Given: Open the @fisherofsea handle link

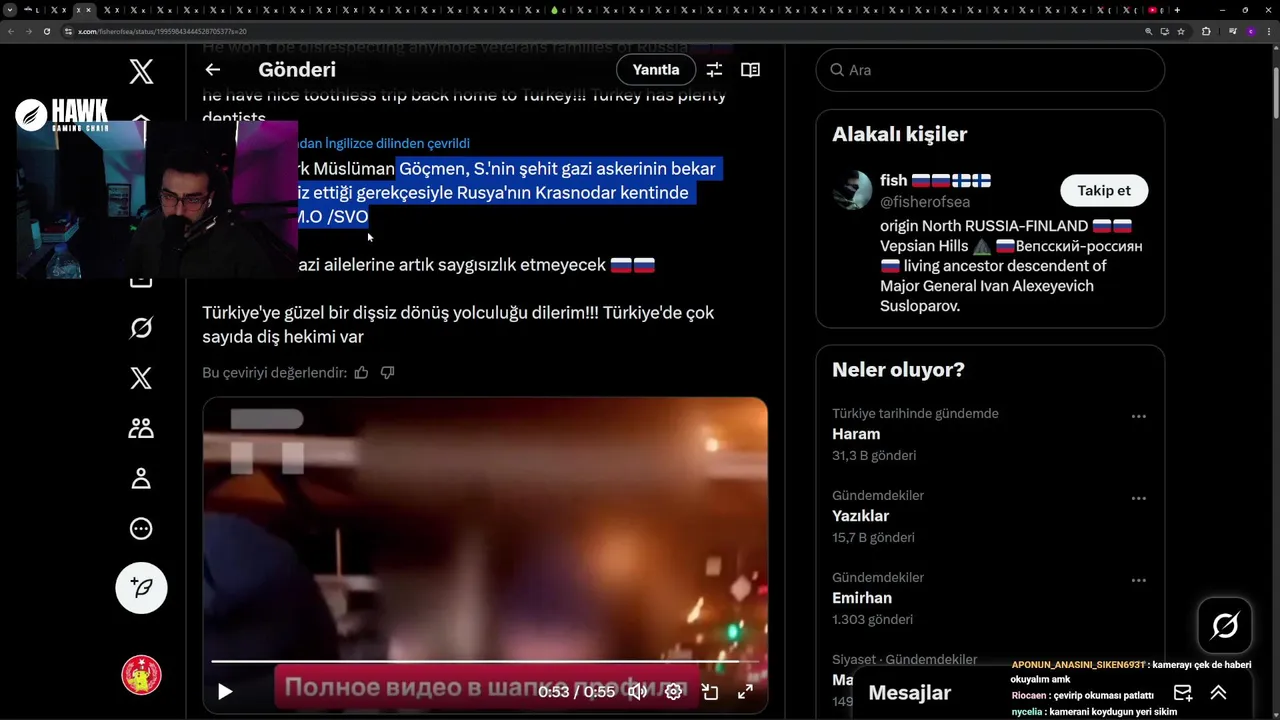Looking at the screenshot, I should [925, 202].
